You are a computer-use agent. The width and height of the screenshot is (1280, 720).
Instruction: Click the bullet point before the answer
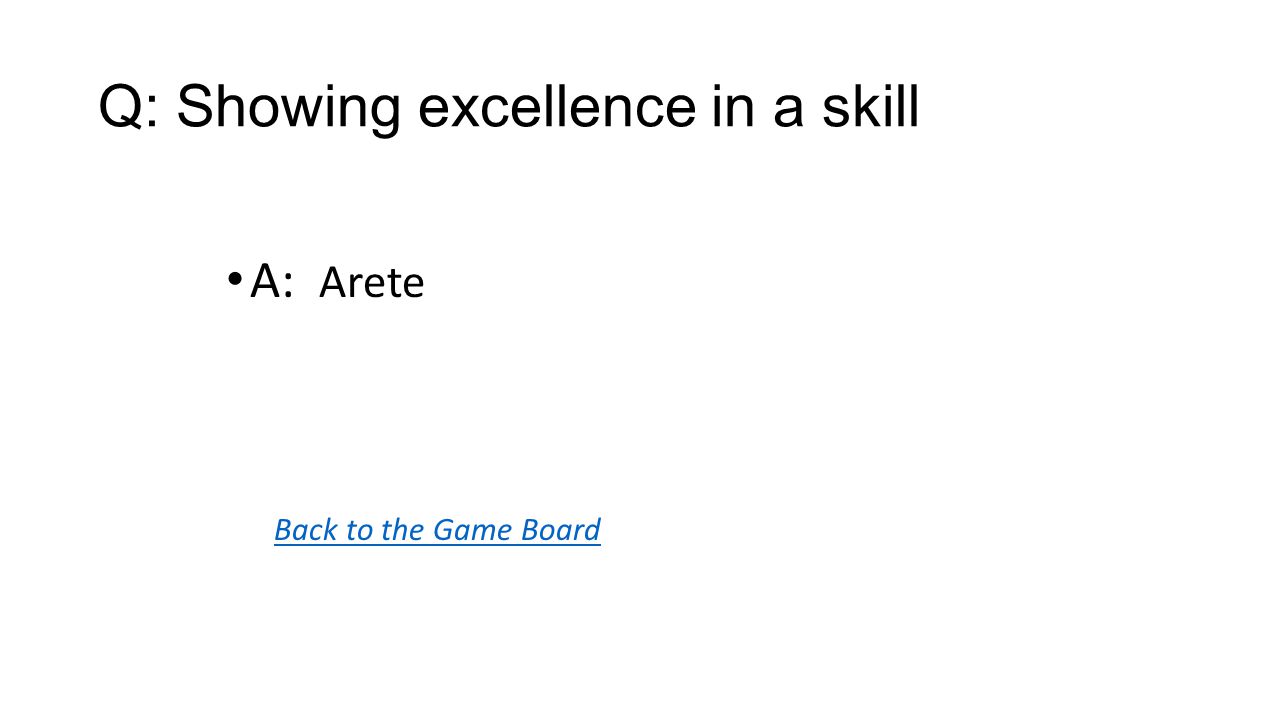234,278
